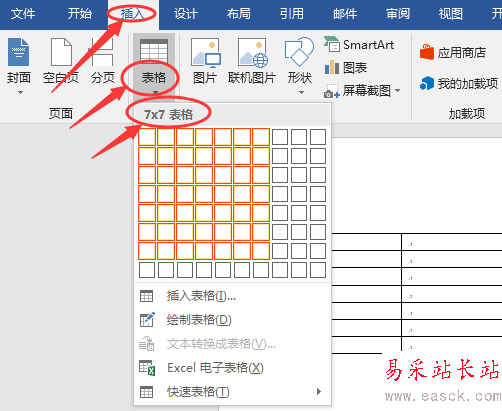Expand the Cover Page dropdown arrow
This screenshot has width=502, height=411.
pos(20,92)
